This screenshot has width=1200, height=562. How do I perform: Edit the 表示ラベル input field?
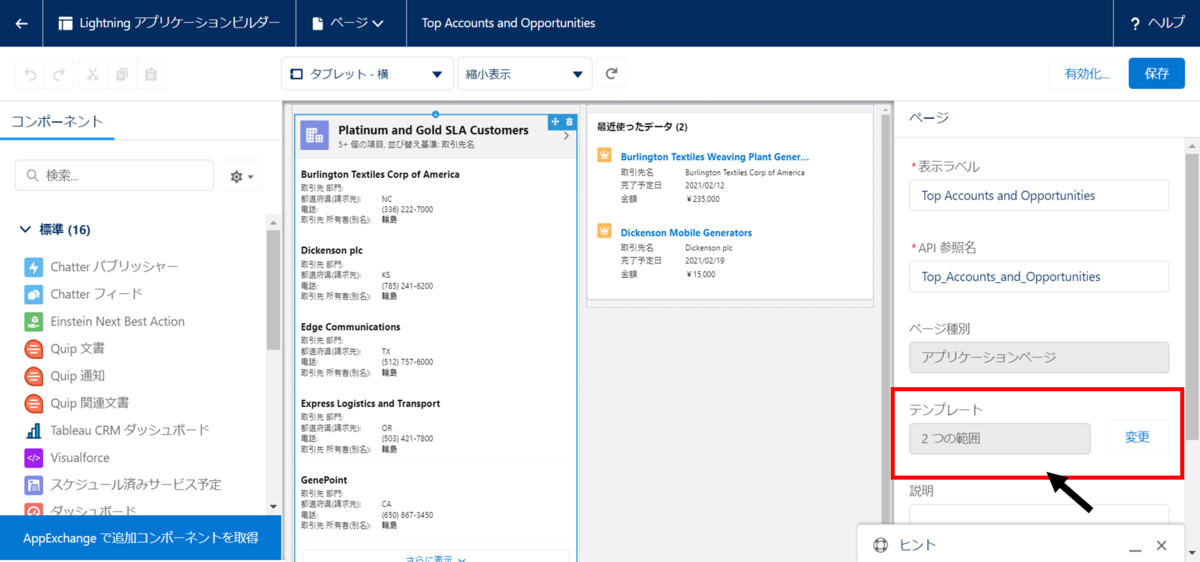coord(1039,196)
